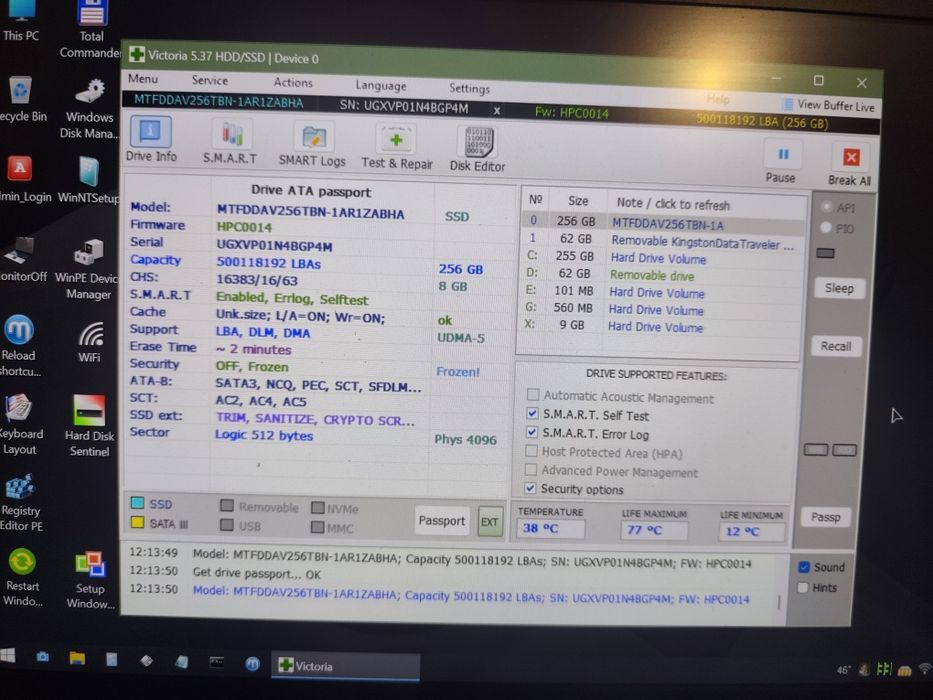Click the Pause icon button
The height and width of the screenshot is (700, 933).
pyautogui.click(x=783, y=155)
